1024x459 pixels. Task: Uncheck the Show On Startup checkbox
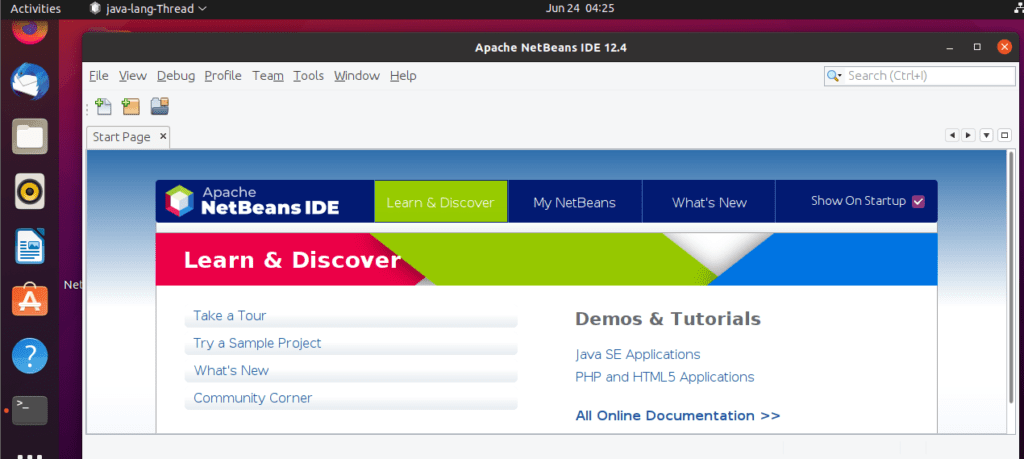pos(918,201)
